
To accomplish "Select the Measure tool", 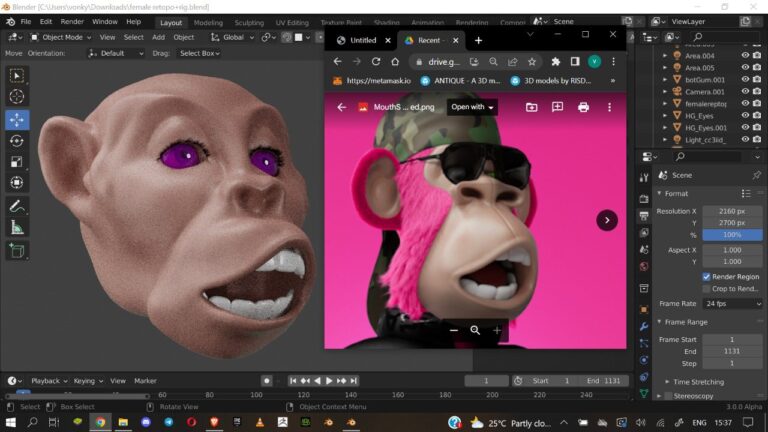I will [x=17, y=228].
